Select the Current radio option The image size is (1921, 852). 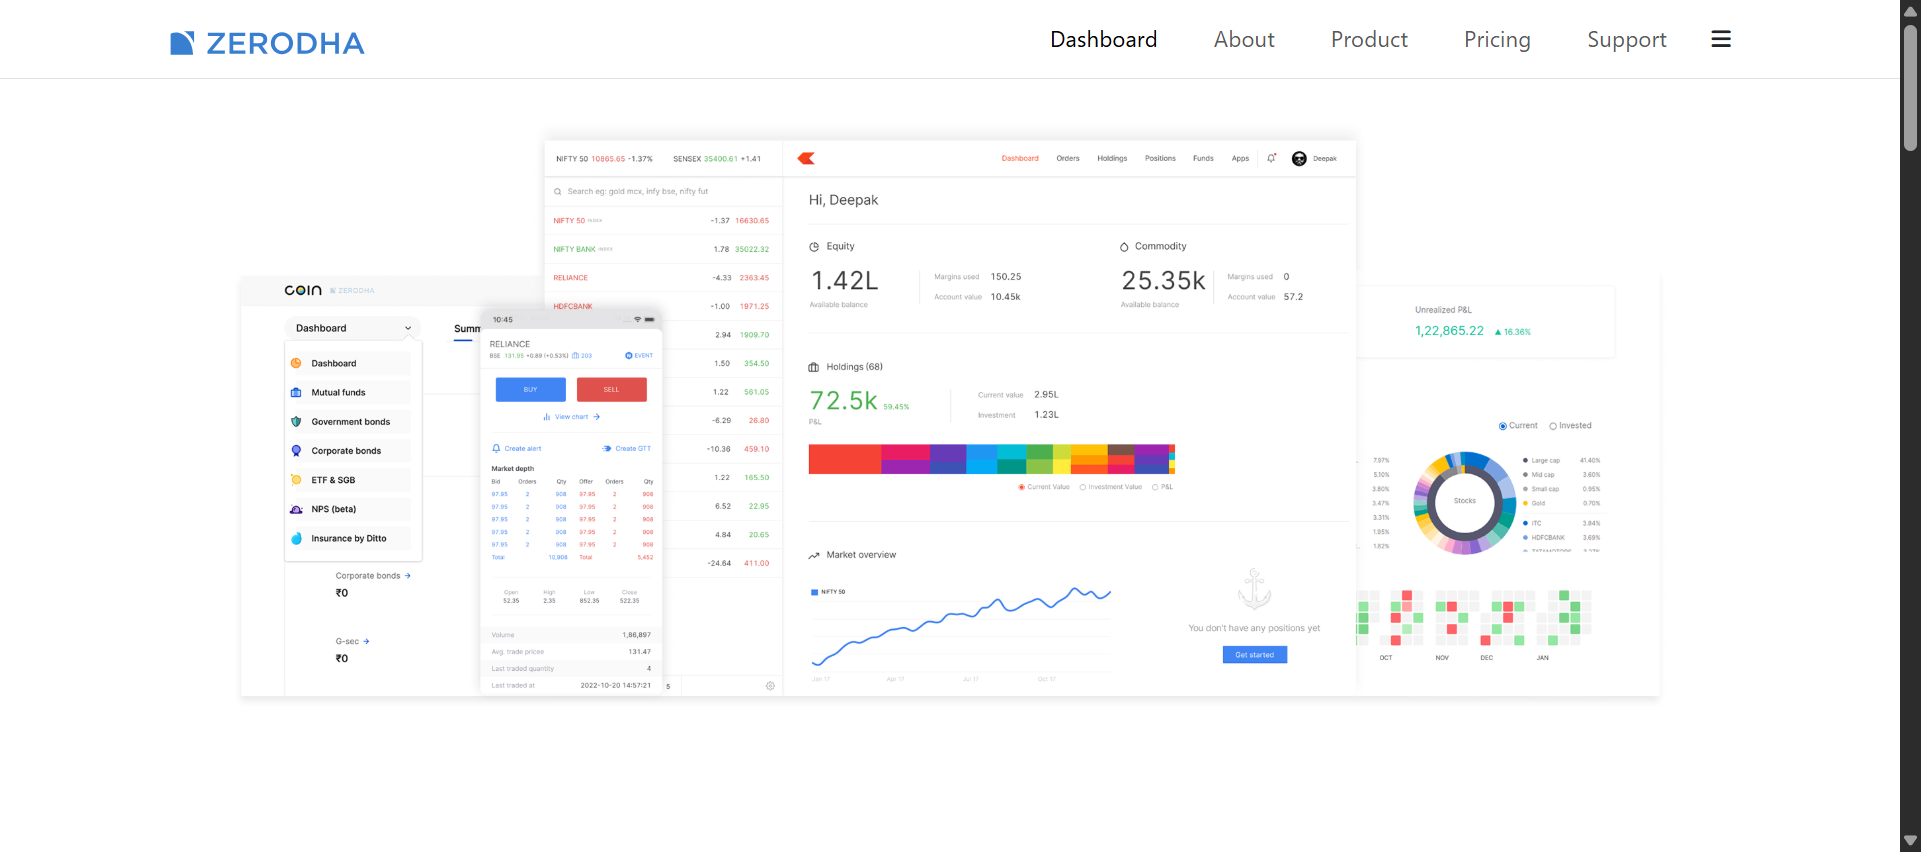click(x=1503, y=426)
